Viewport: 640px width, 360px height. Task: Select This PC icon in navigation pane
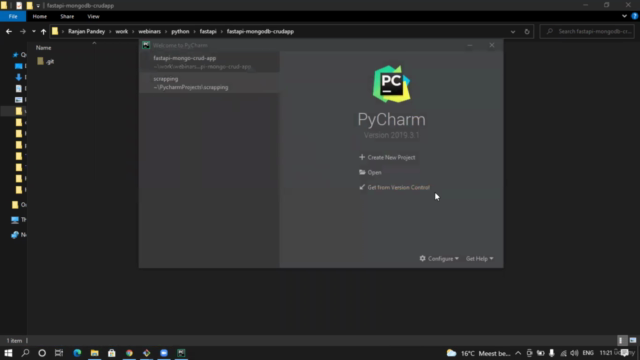pos(15,220)
